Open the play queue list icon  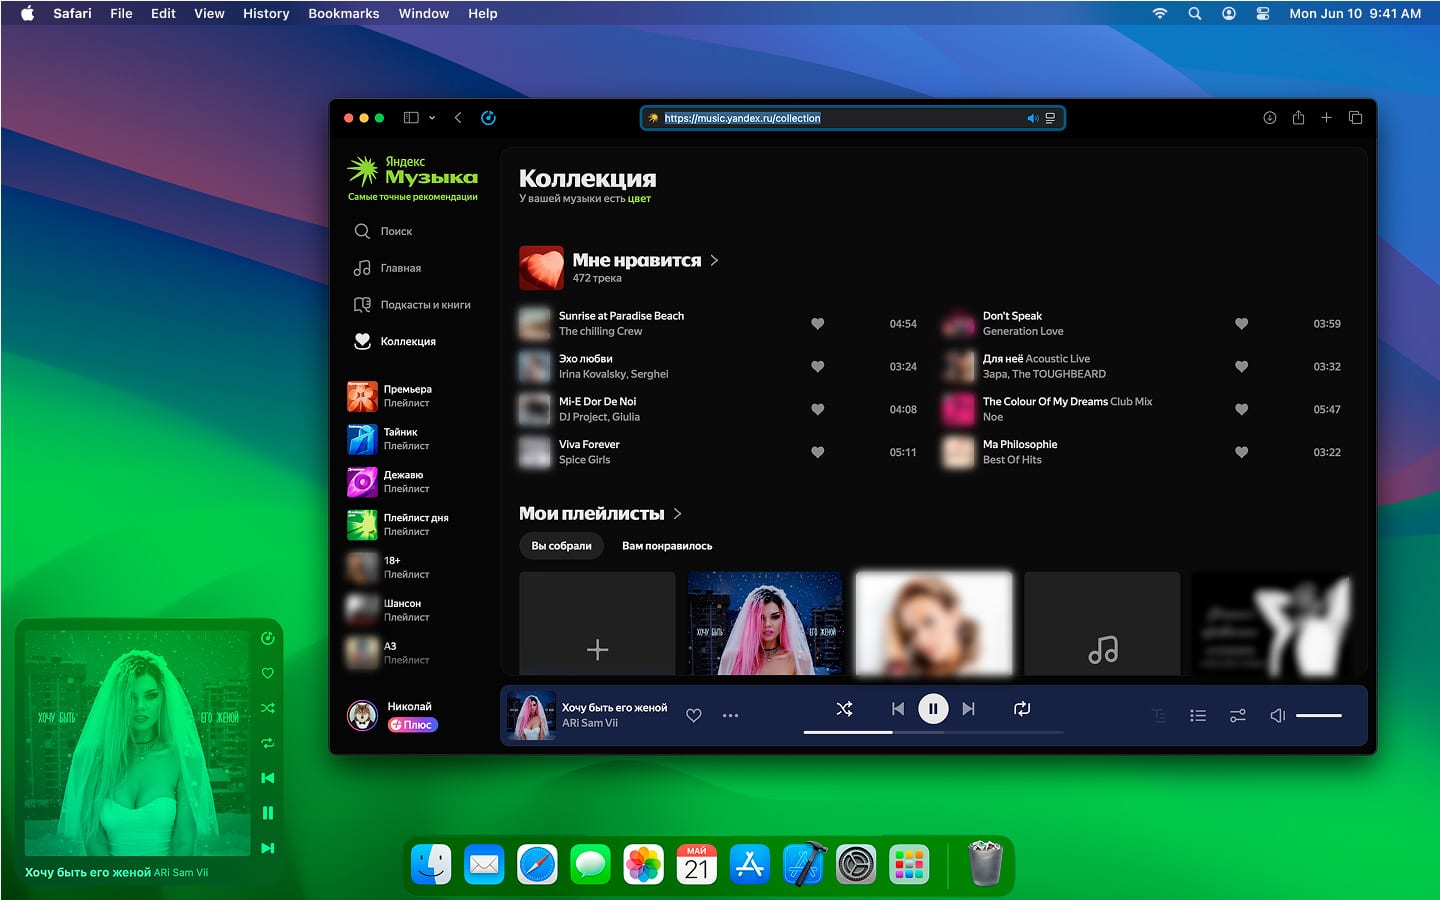(1198, 715)
